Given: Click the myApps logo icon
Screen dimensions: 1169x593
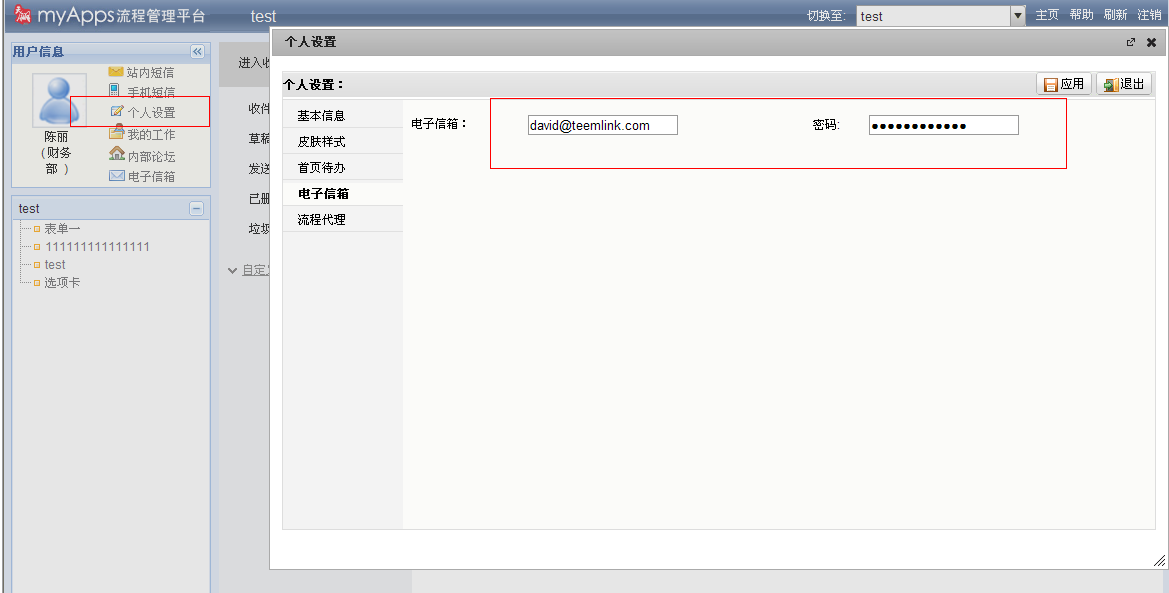Looking at the screenshot, I should tap(22, 14).
